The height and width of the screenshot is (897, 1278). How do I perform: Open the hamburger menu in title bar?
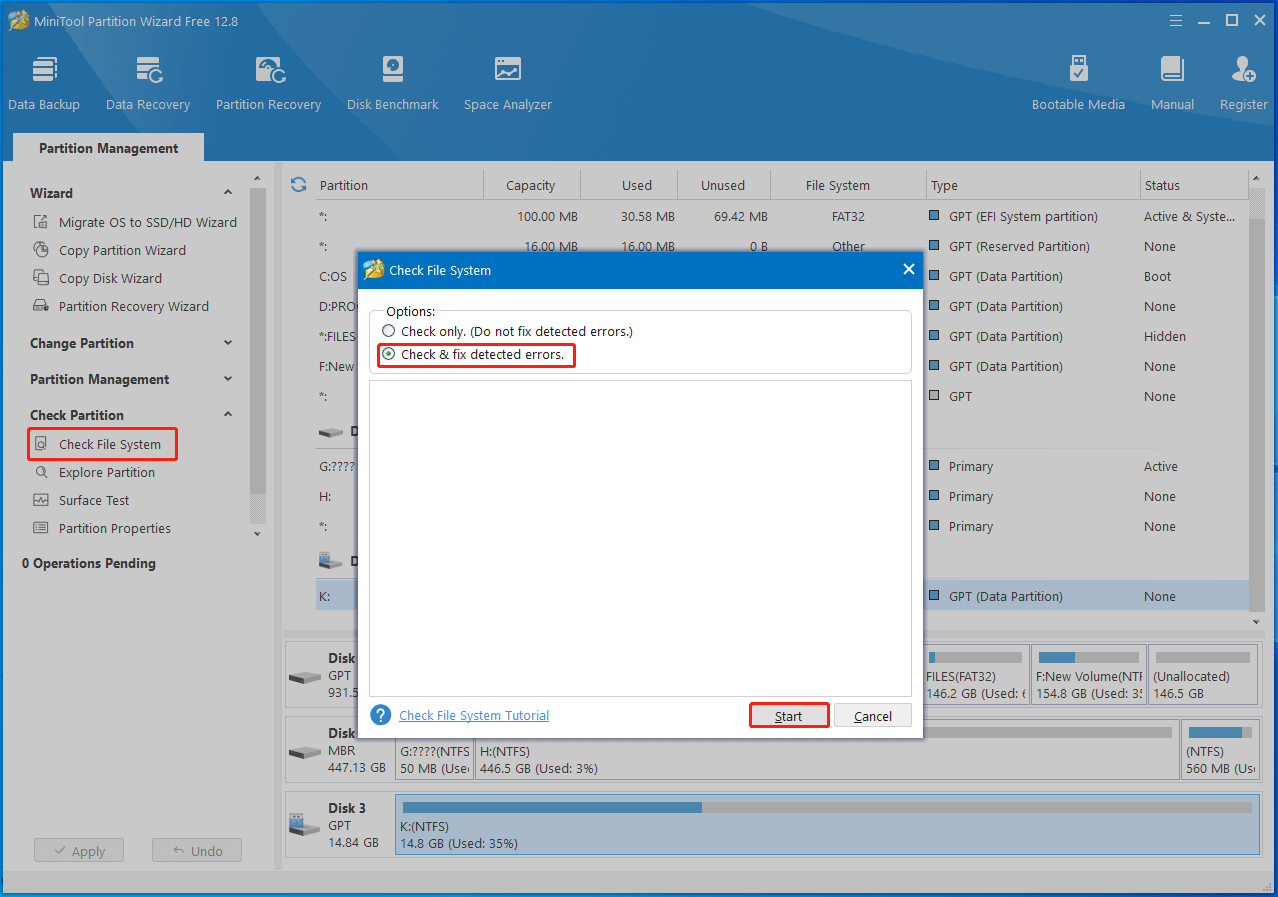tap(1178, 20)
